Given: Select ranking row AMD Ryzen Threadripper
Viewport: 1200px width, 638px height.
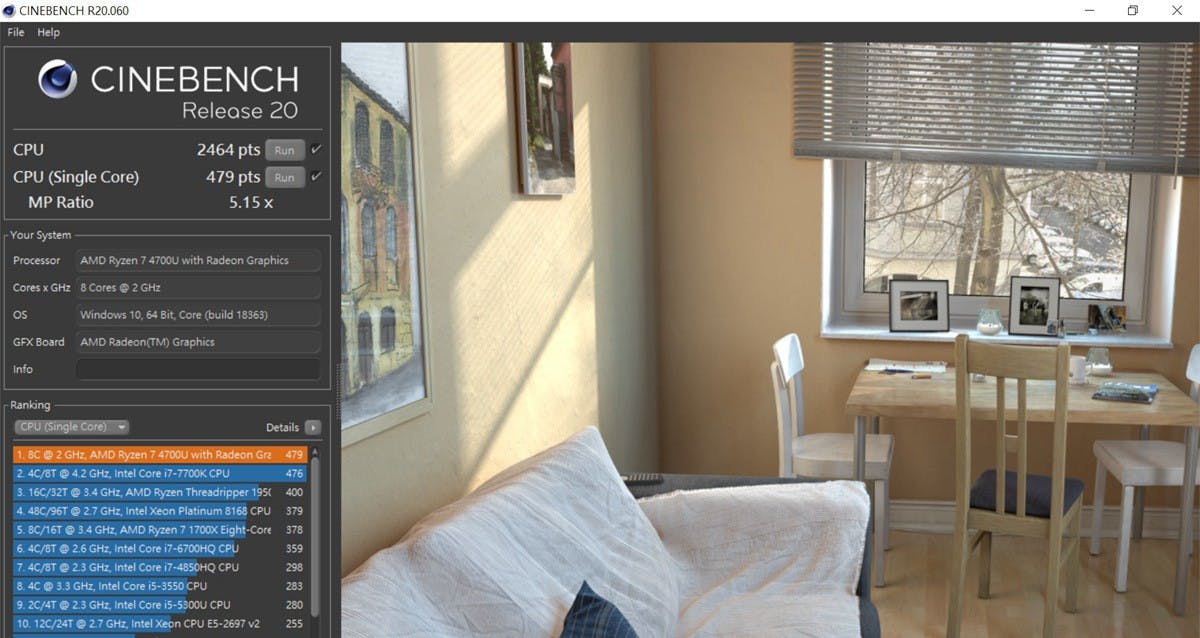Looking at the screenshot, I should (x=160, y=492).
